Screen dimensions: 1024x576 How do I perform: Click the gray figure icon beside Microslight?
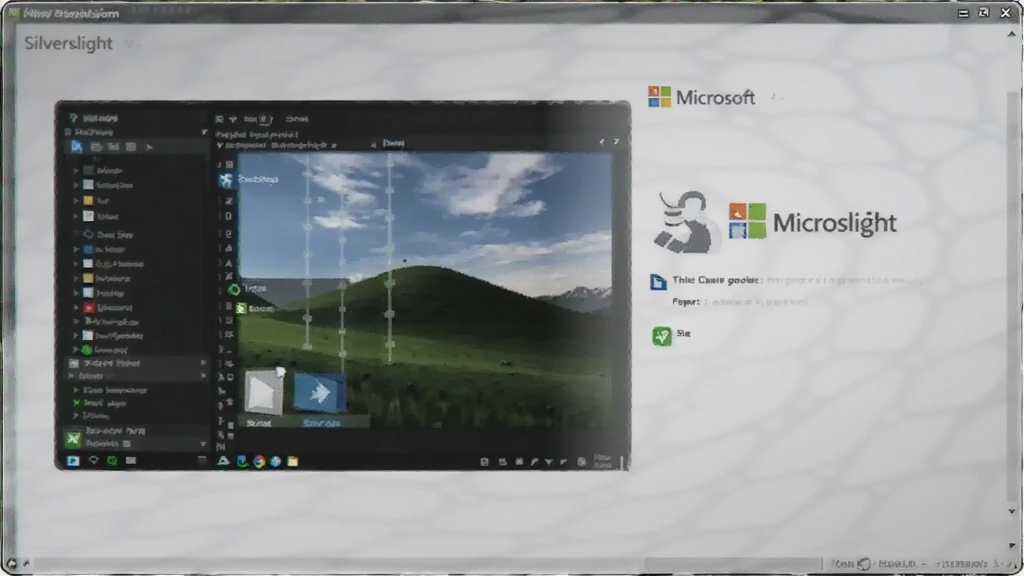(x=684, y=222)
